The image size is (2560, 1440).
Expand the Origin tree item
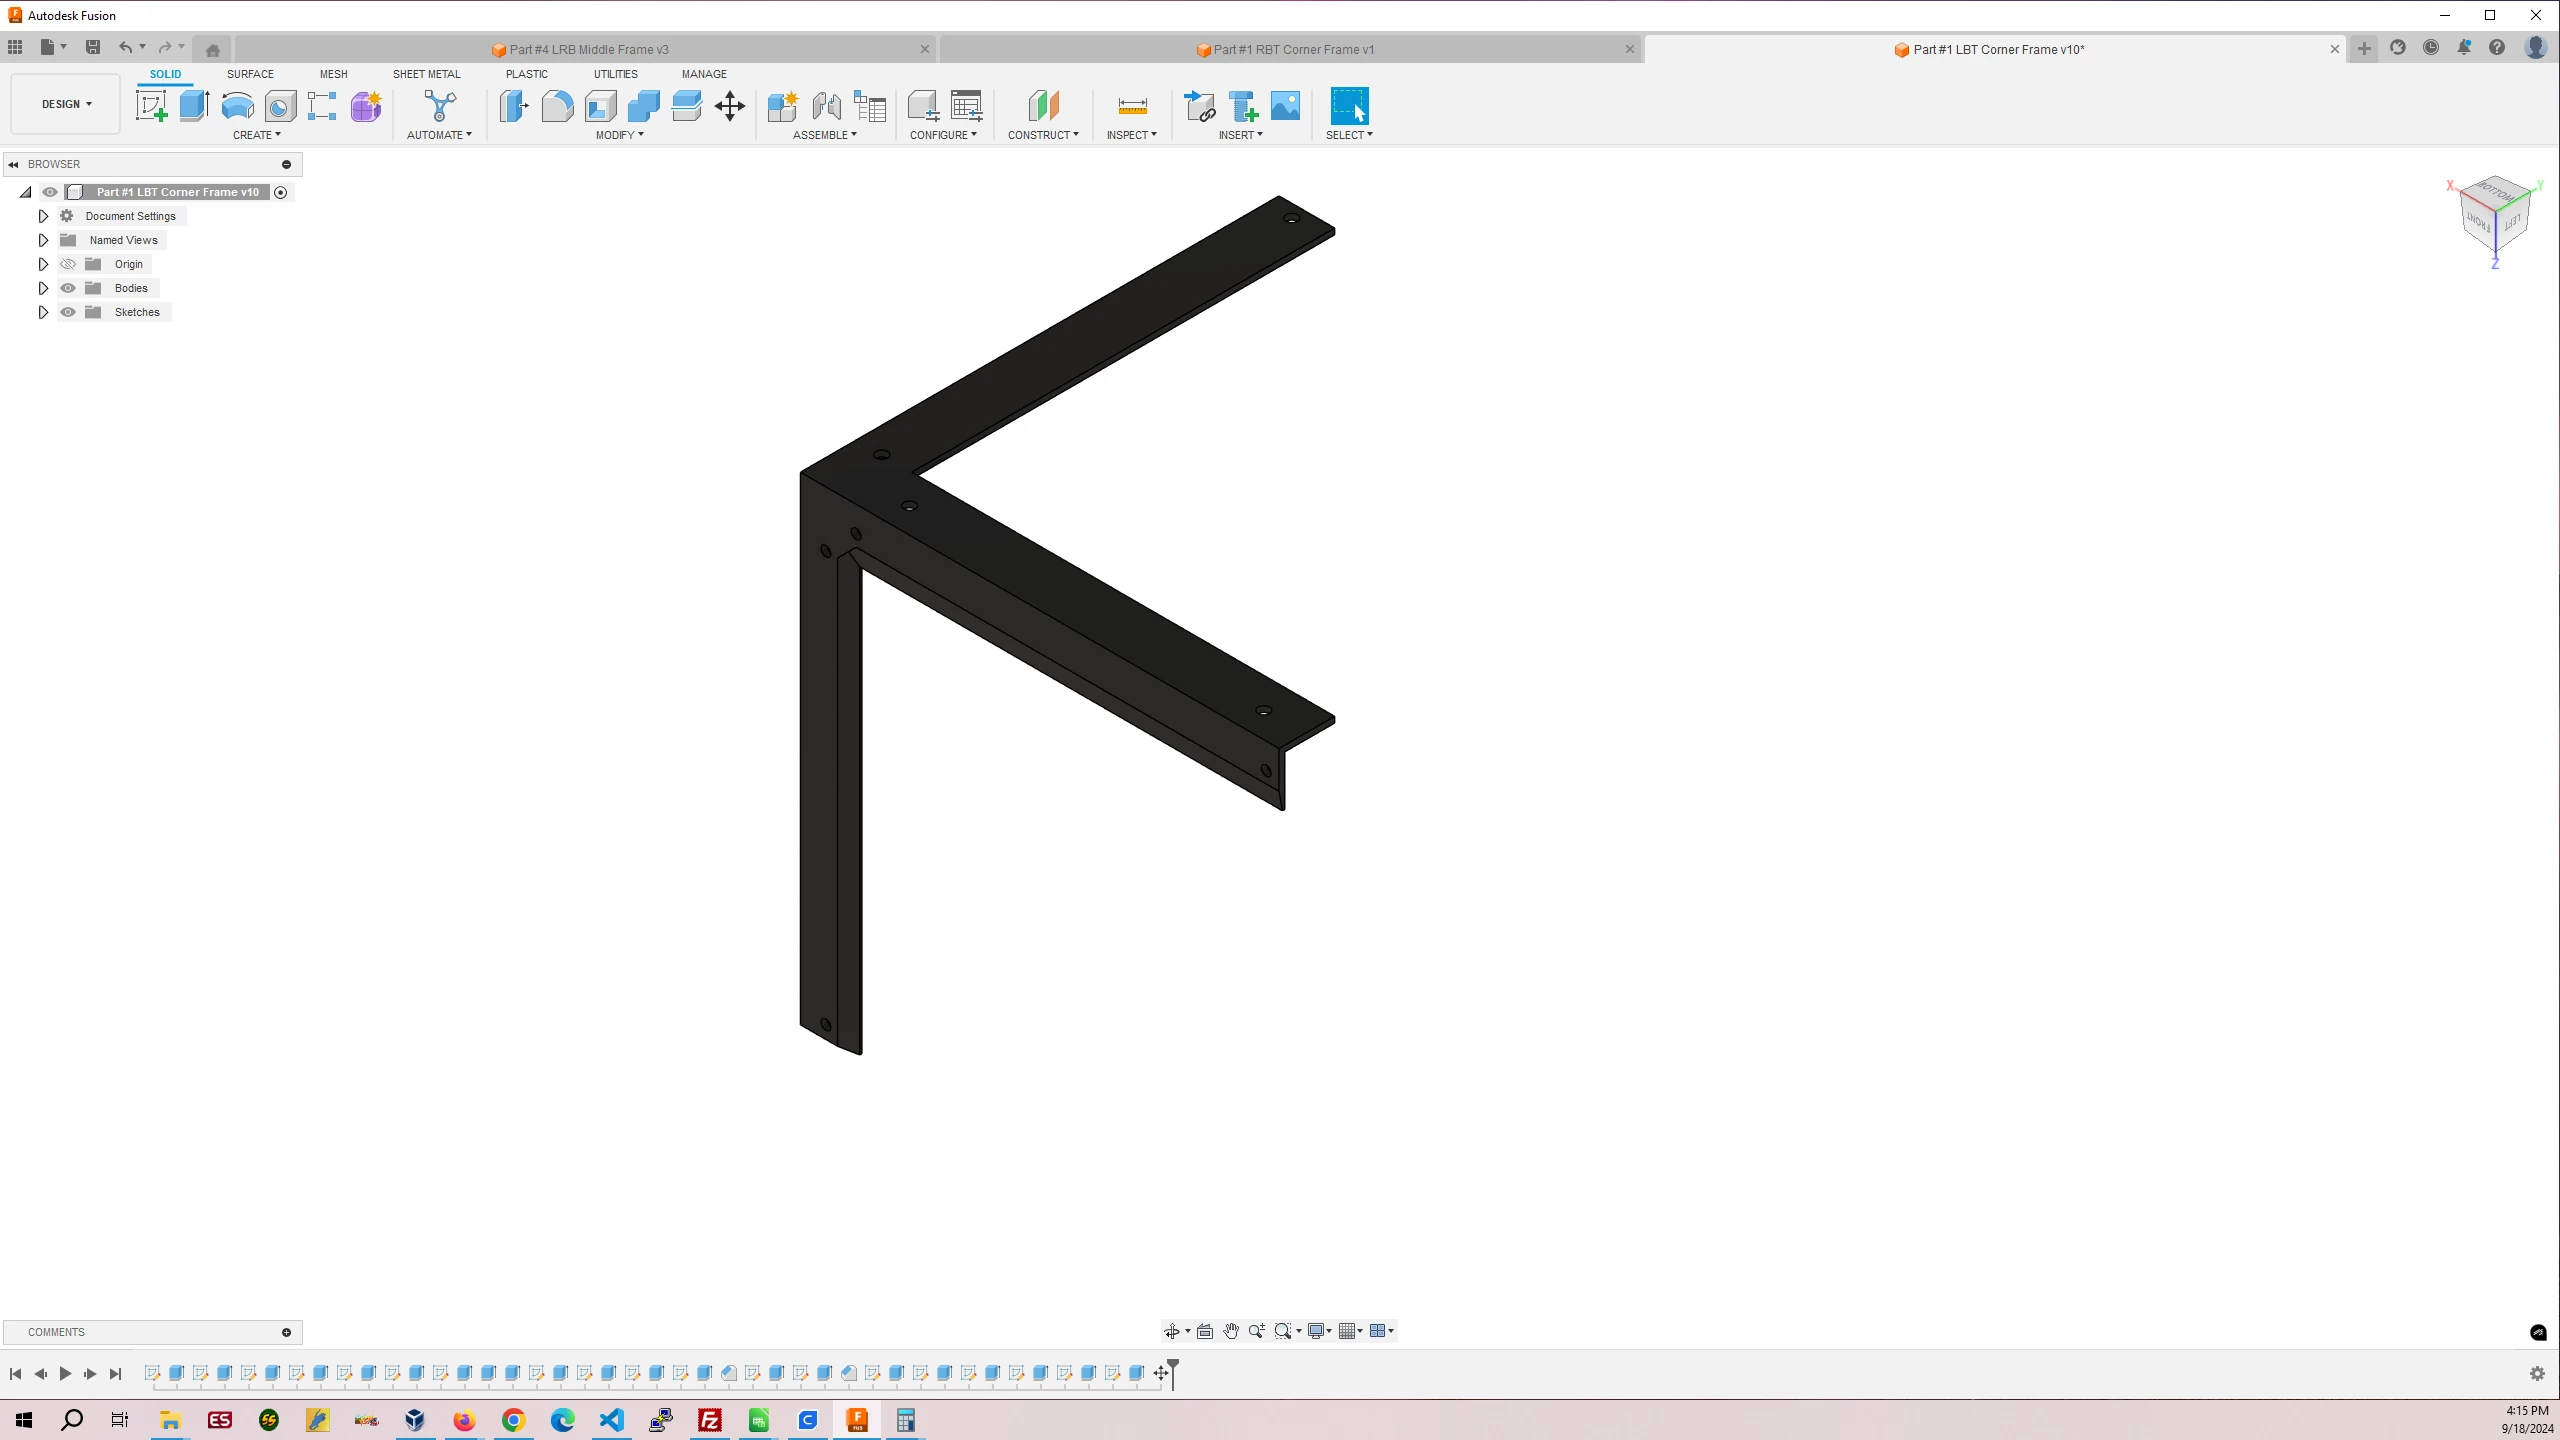tap(42, 264)
